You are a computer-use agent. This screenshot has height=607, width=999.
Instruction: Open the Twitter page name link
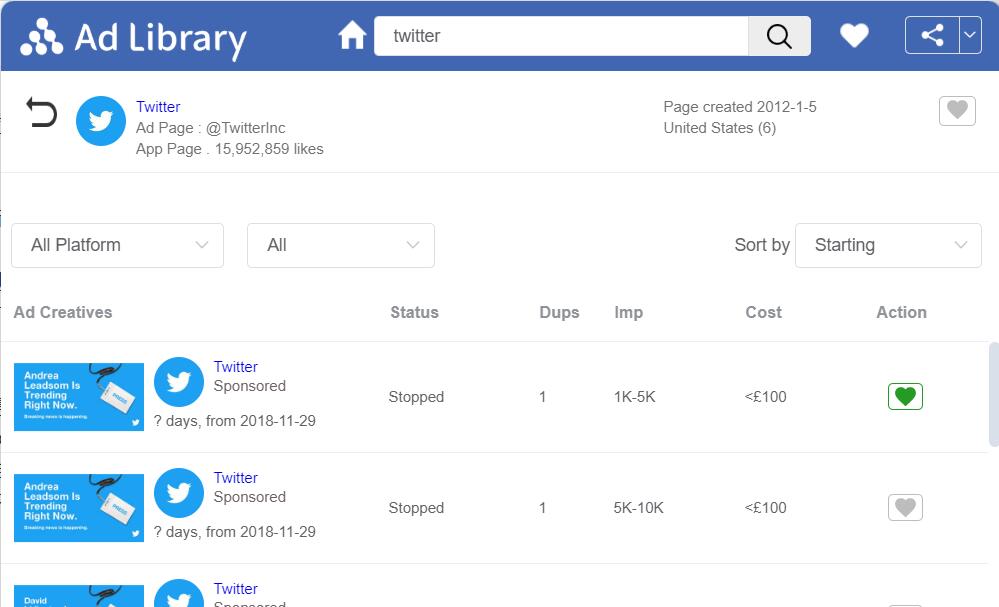(158, 106)
